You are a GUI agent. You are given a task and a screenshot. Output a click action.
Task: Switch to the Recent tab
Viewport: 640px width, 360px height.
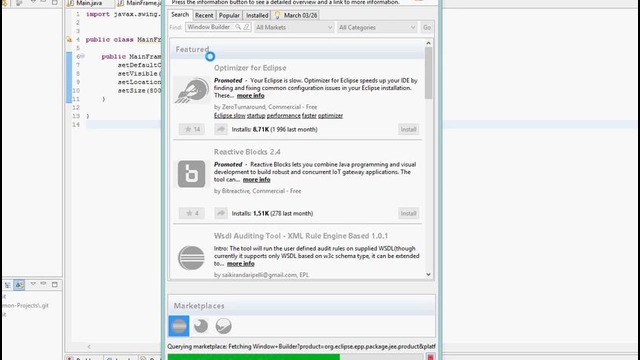coord(204,15)
